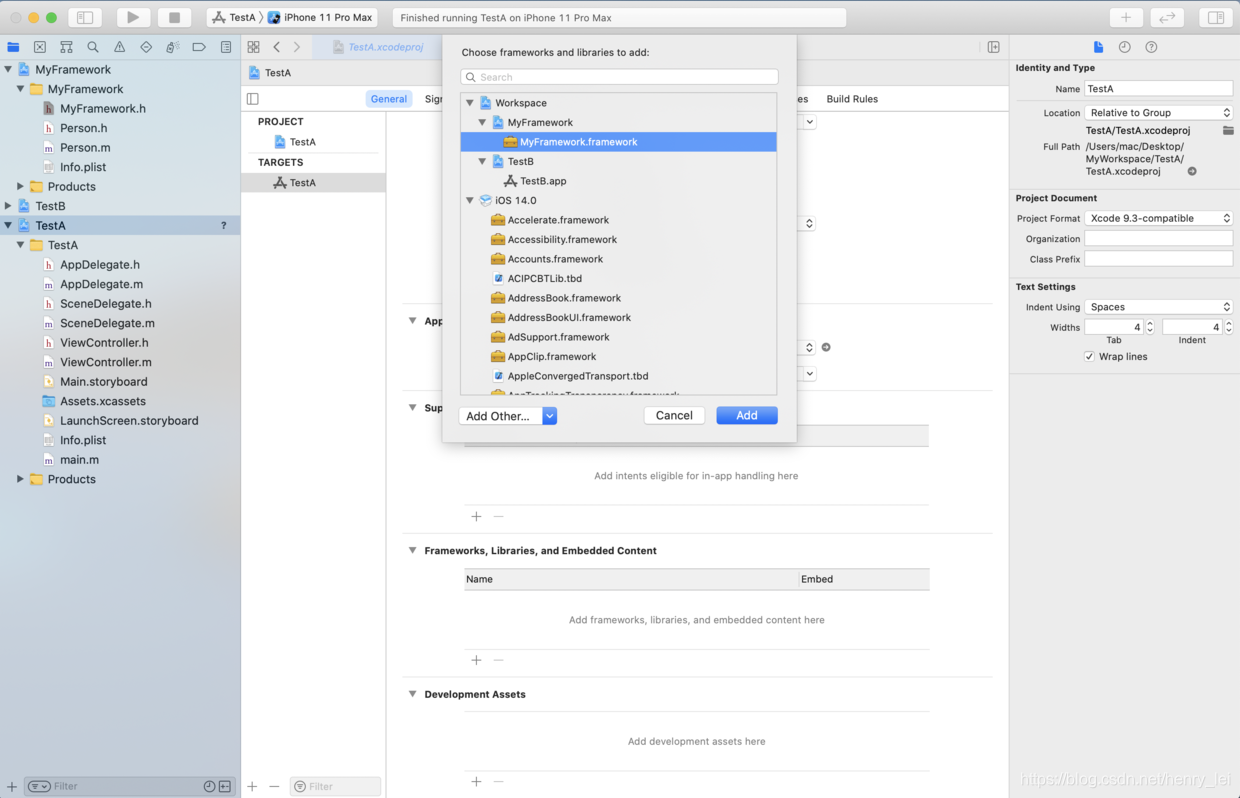
Task: Open the Indent Using Spaces dropdown
Action: pos(1159,307)
